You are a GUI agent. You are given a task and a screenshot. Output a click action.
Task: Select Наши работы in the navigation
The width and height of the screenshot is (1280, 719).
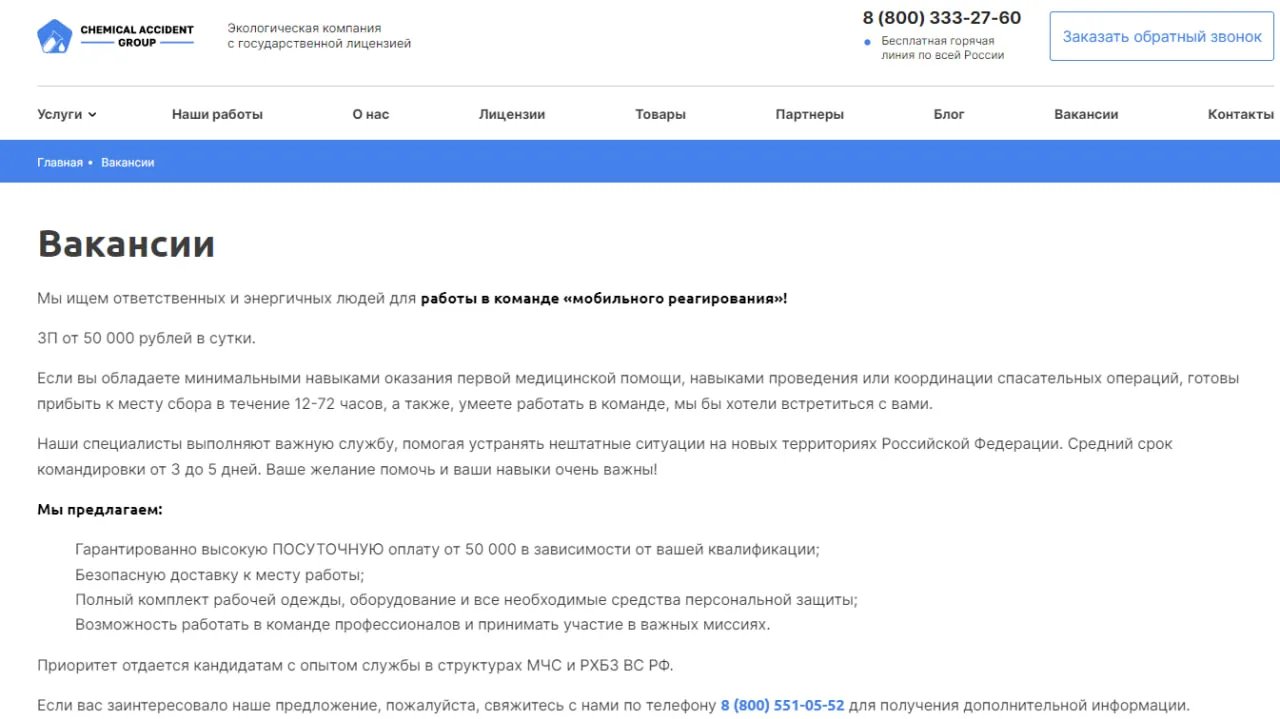(x=217, y=114)
